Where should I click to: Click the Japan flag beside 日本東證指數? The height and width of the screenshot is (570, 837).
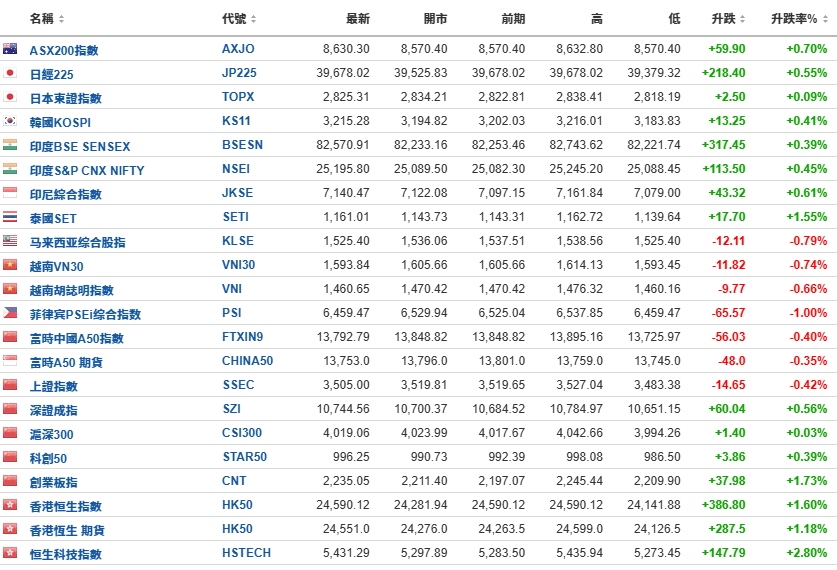(x=10, y=97)
